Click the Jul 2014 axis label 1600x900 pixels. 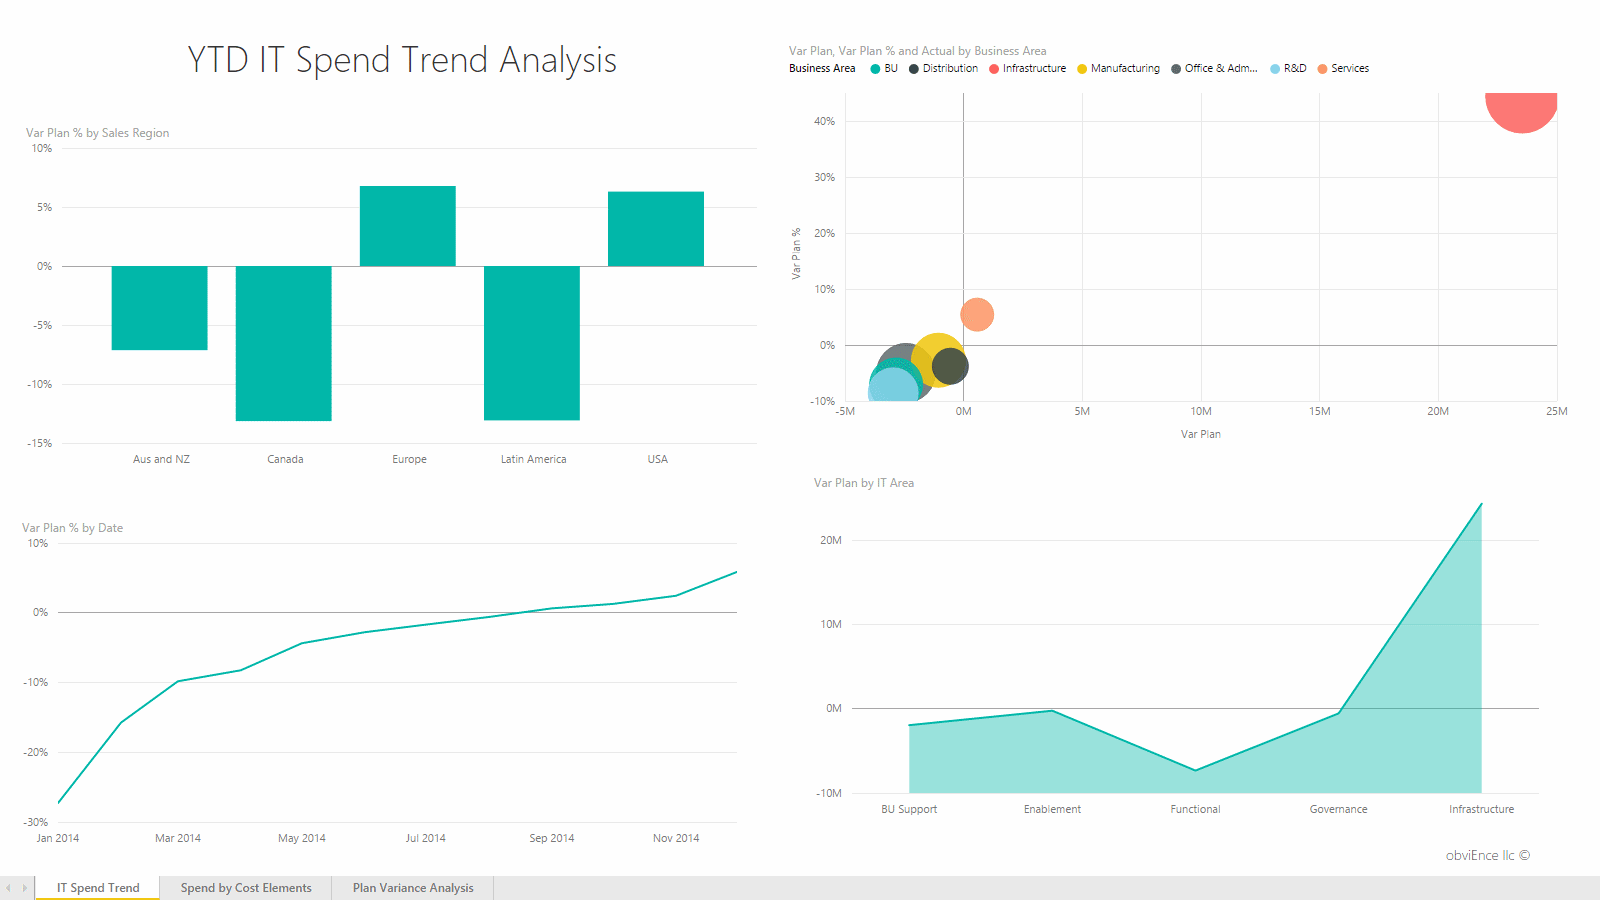(x=426, y=839)
